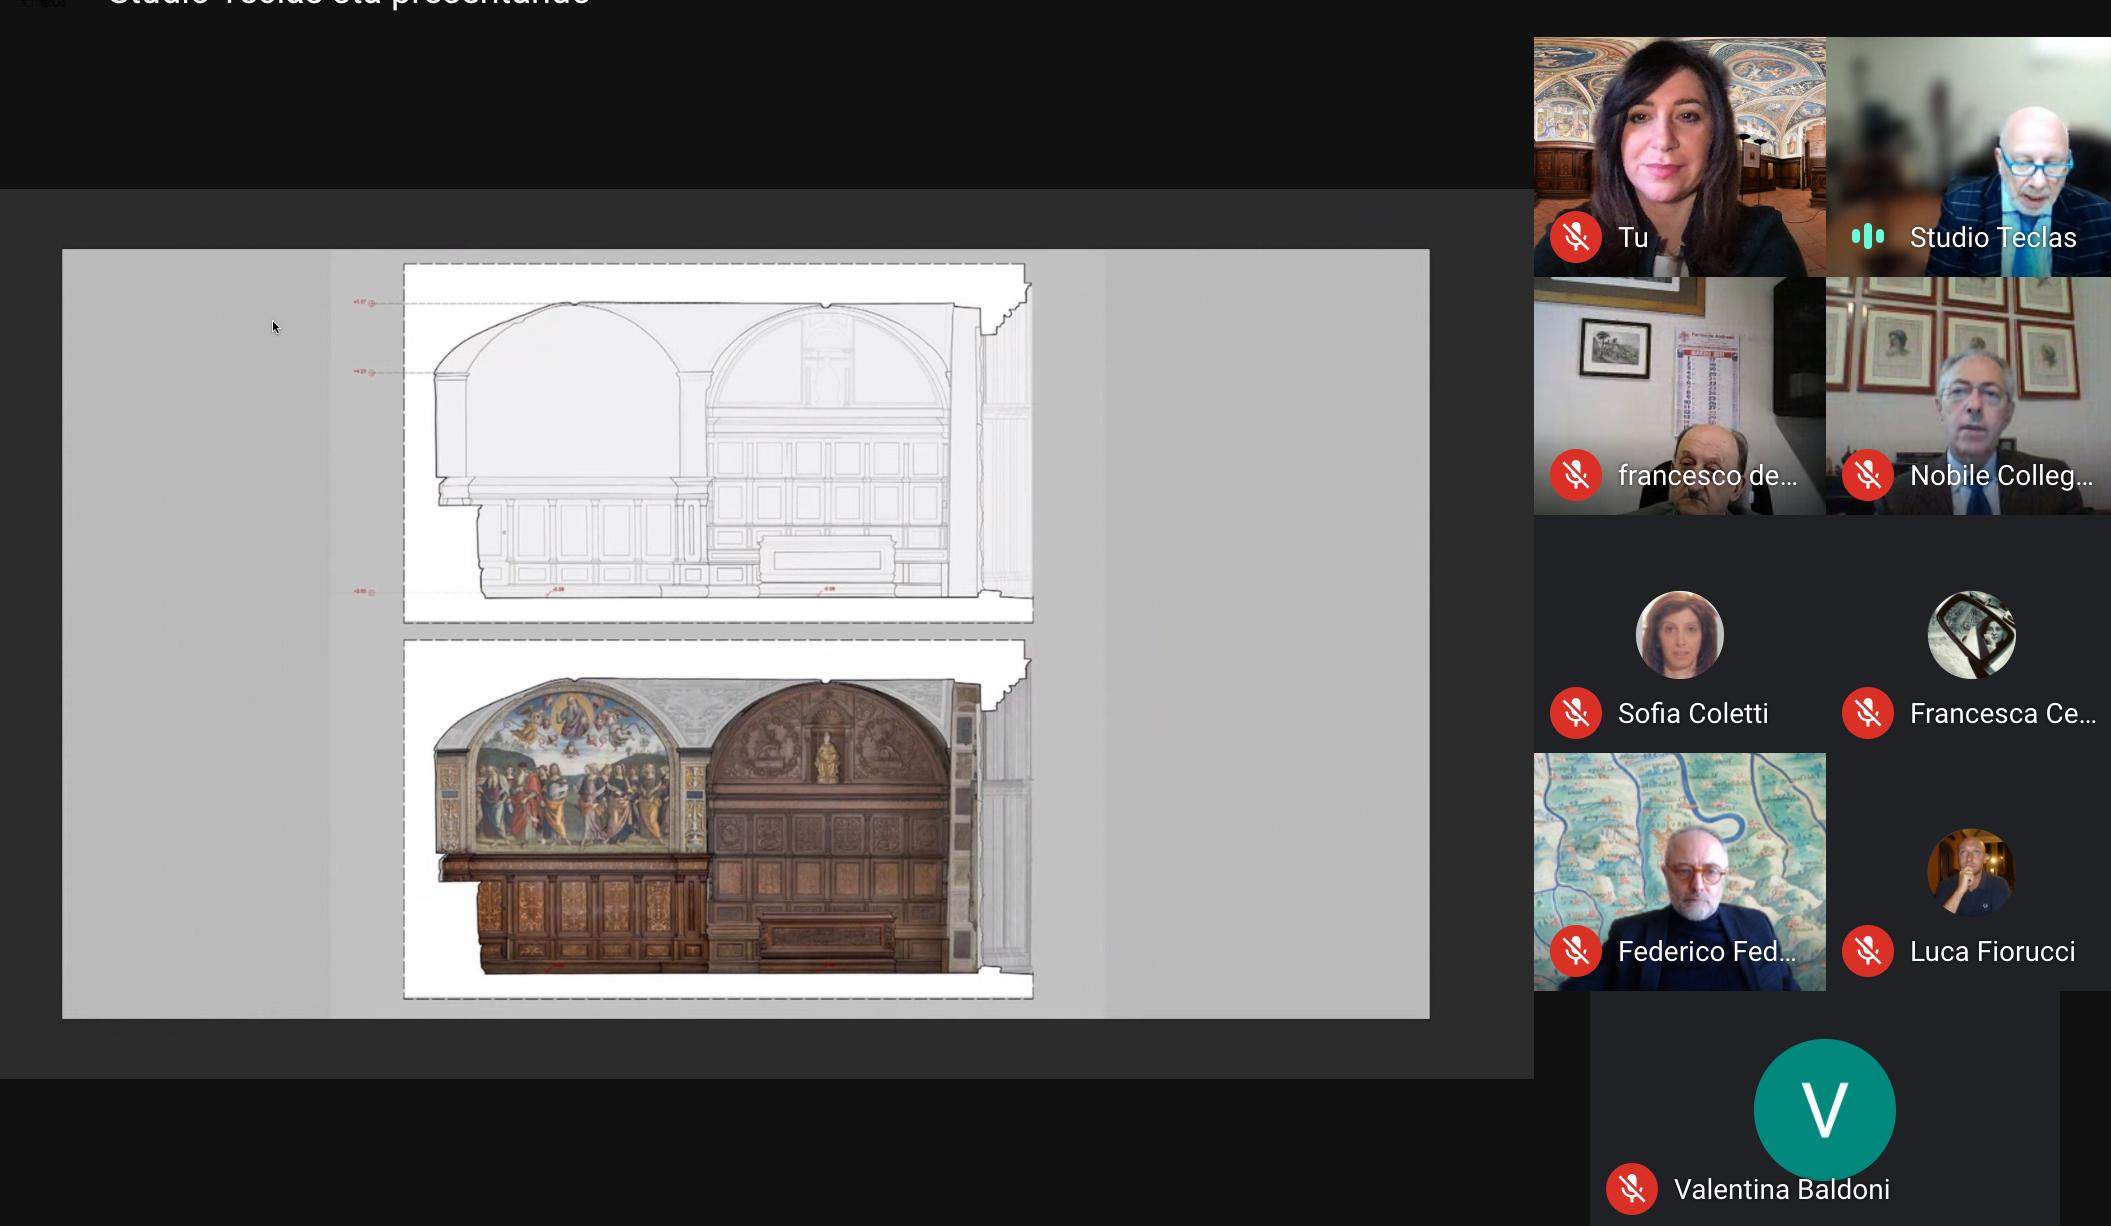Select the Studio Teclas presenter video tile
Screen dimensions: 2111x1226
pyautogui.click(x=1968, y=157)
